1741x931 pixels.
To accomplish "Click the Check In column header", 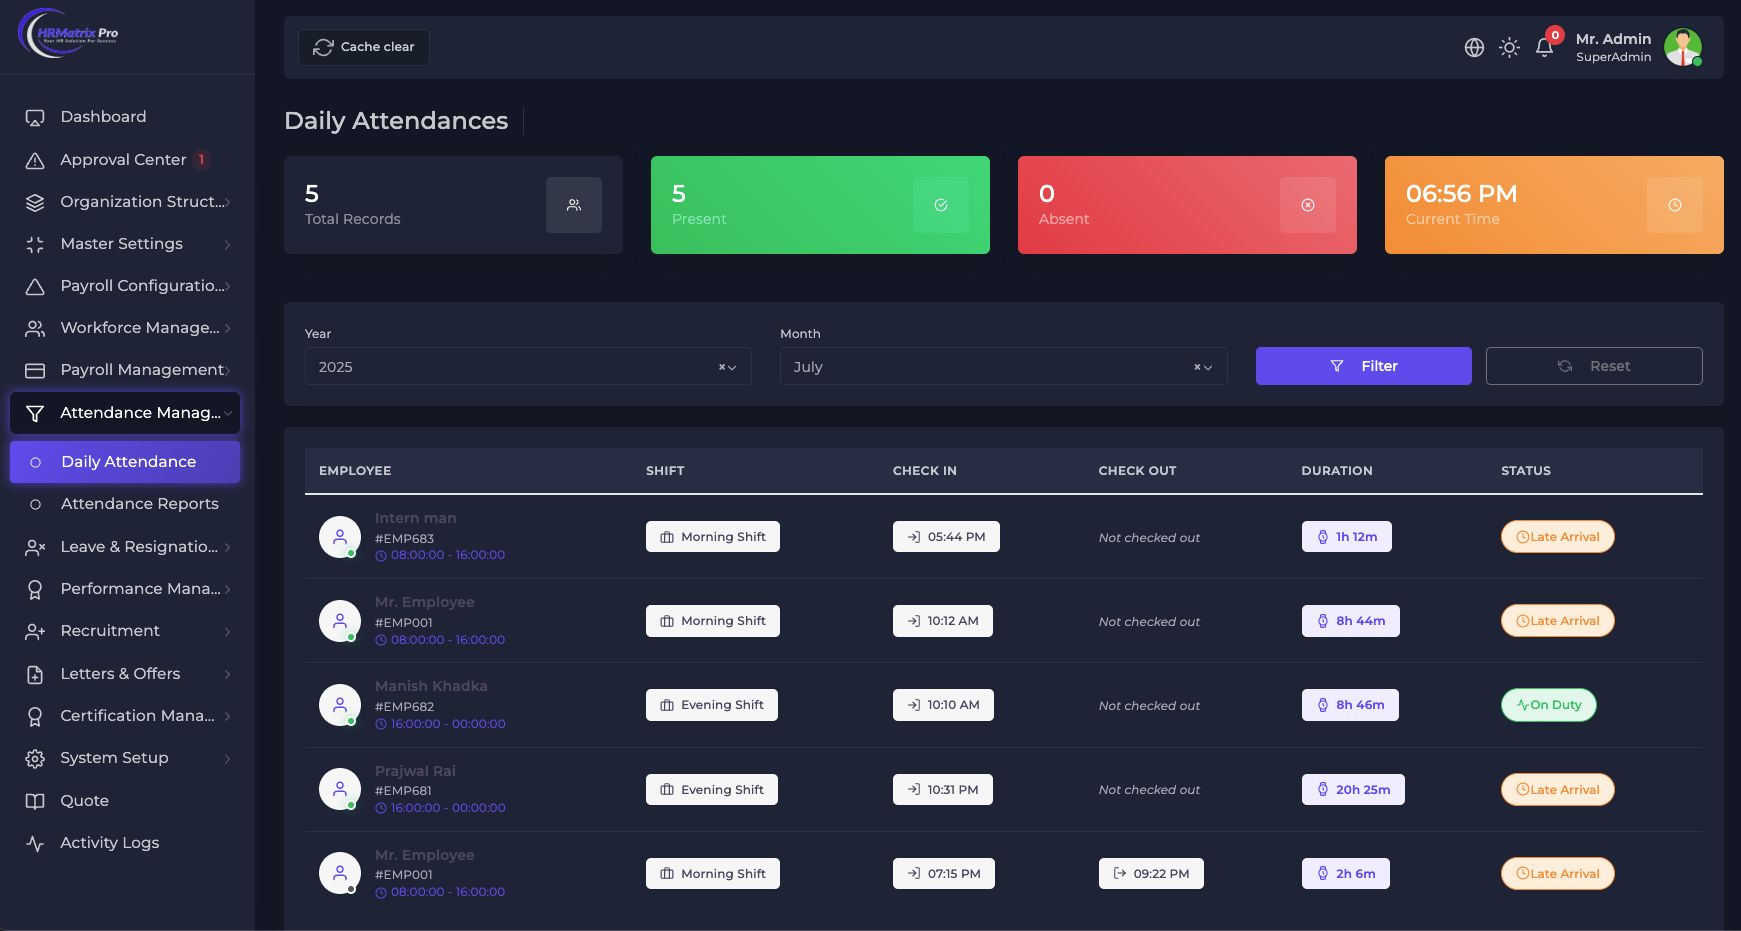I will pos(925,471).
